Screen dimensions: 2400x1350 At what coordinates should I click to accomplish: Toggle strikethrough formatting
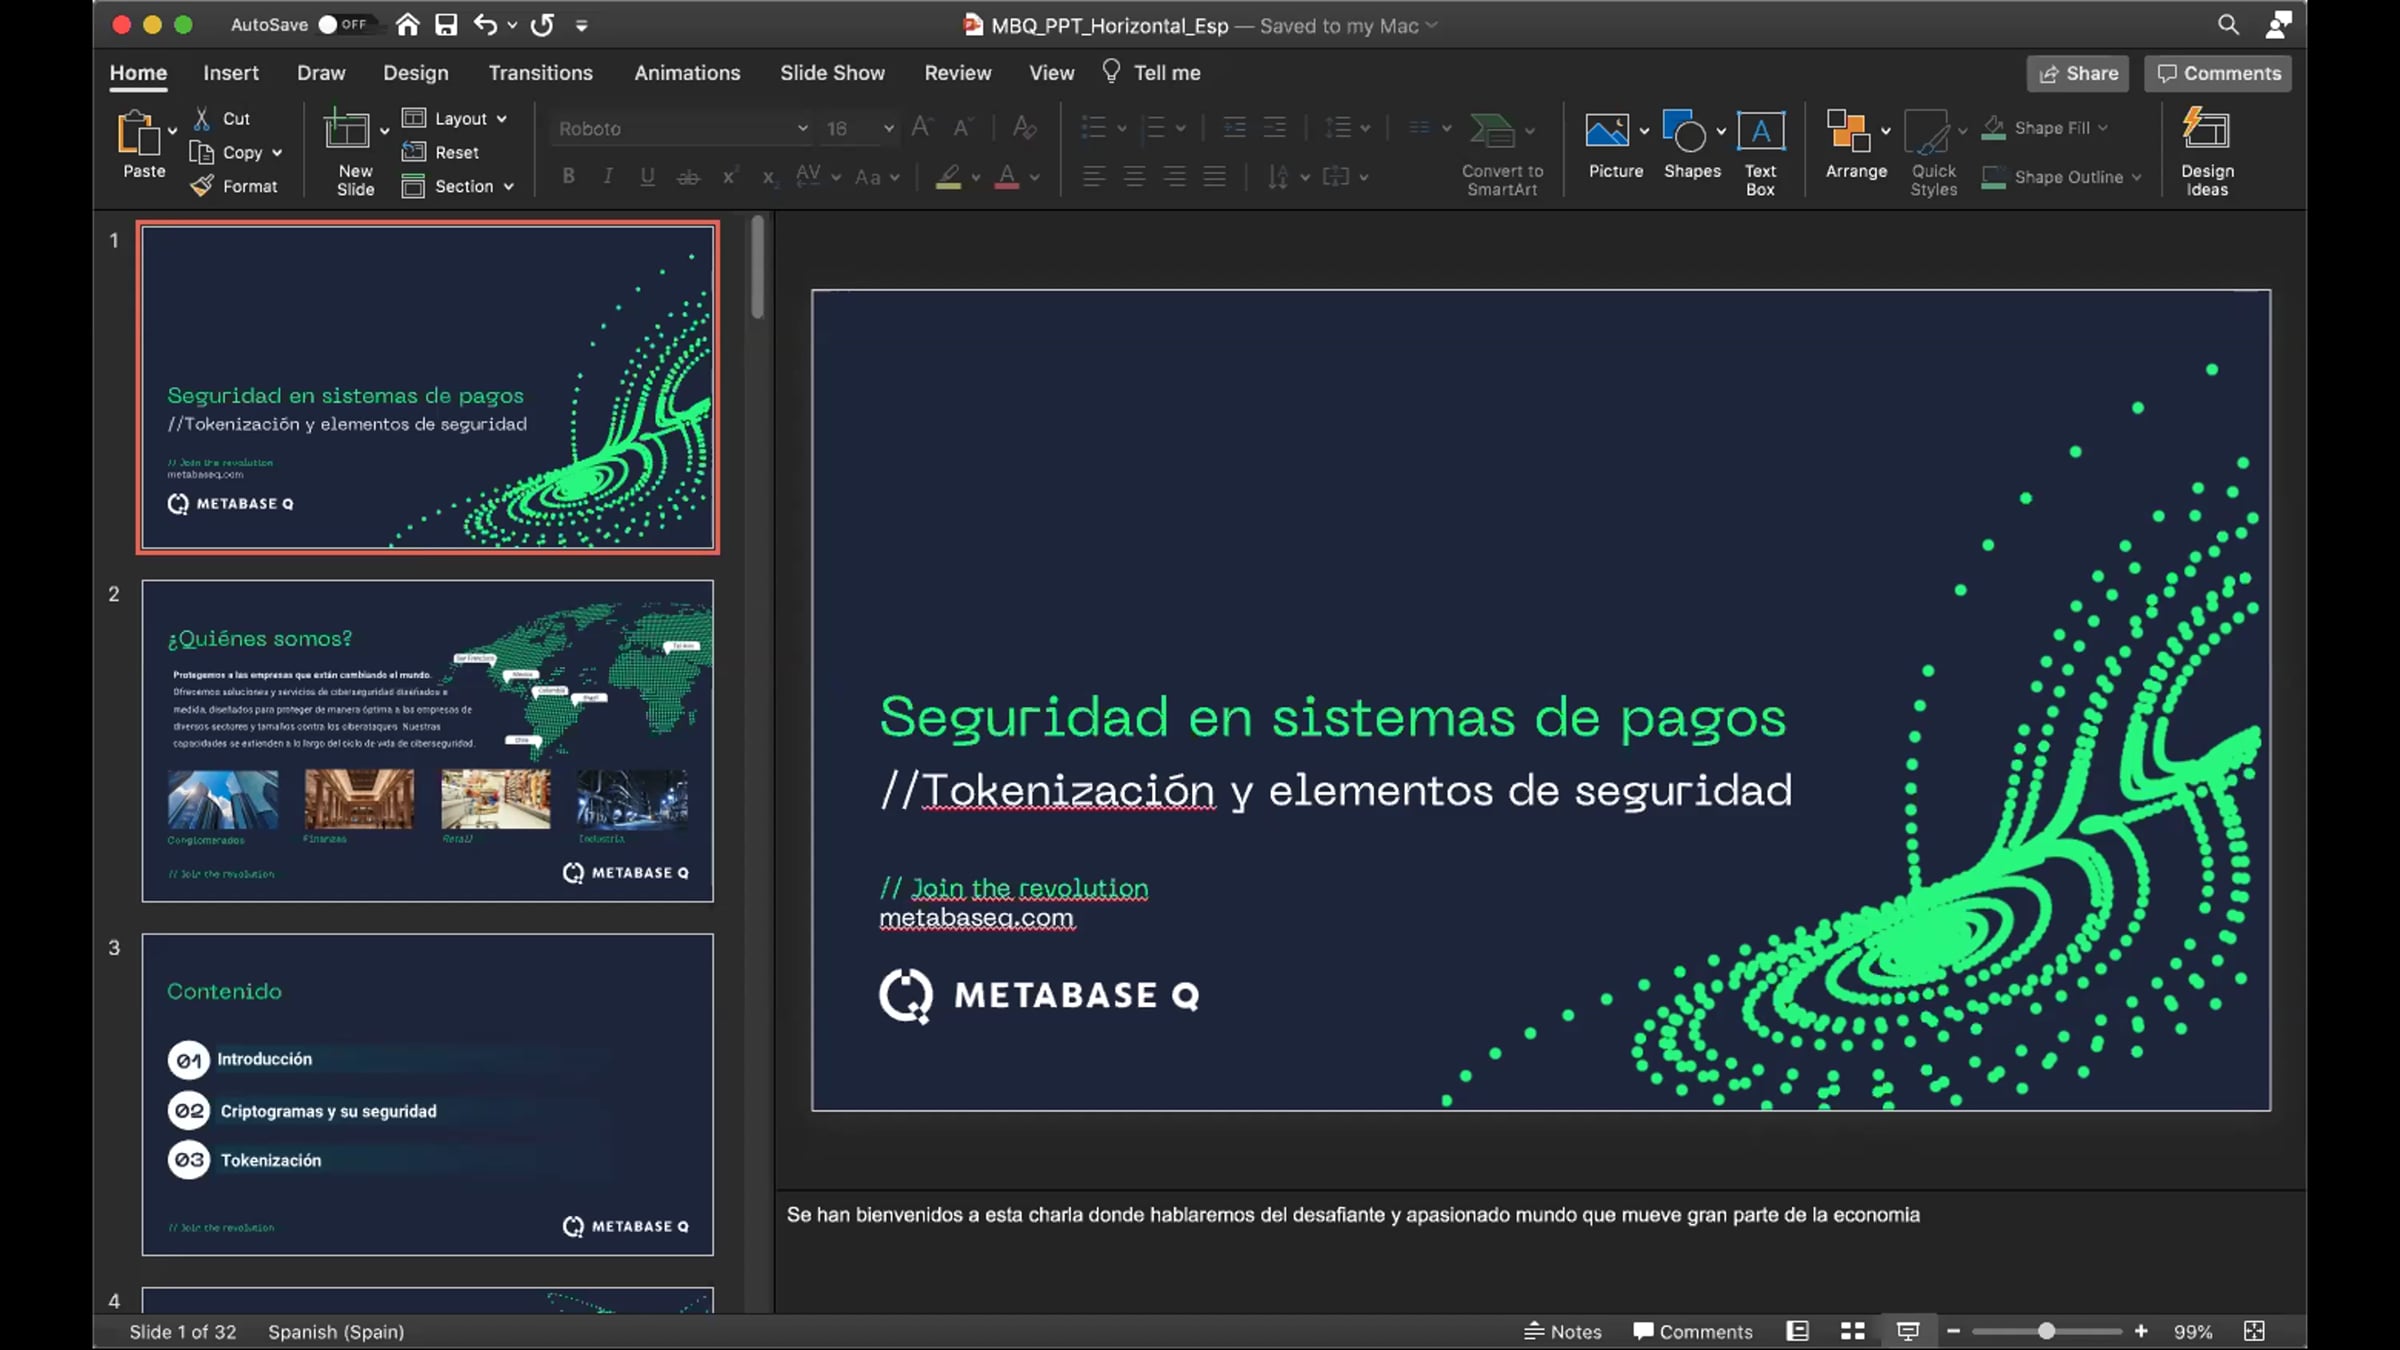(x=688, y=177)
